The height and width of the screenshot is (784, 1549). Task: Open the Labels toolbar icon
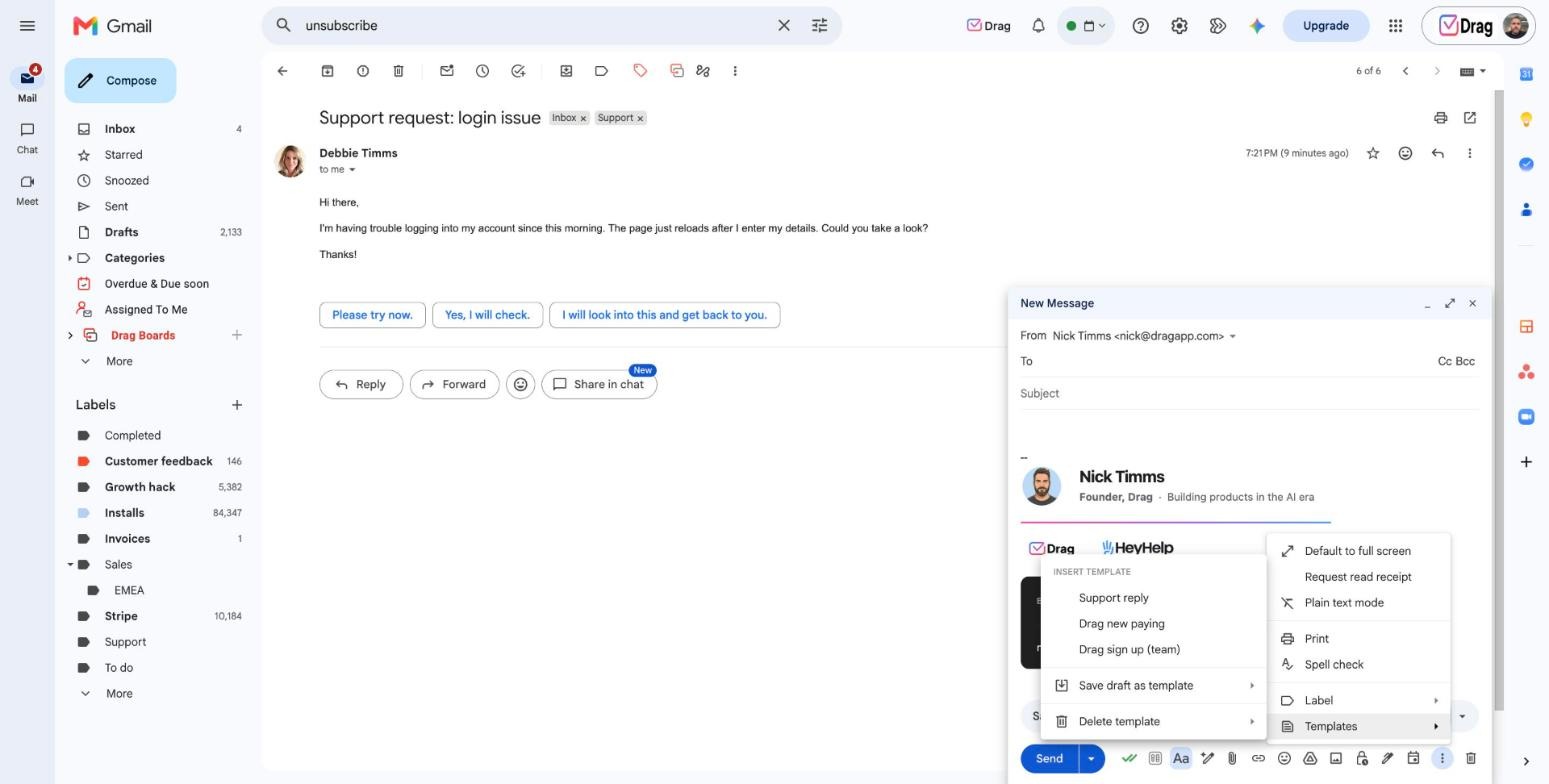coord(601,71)
